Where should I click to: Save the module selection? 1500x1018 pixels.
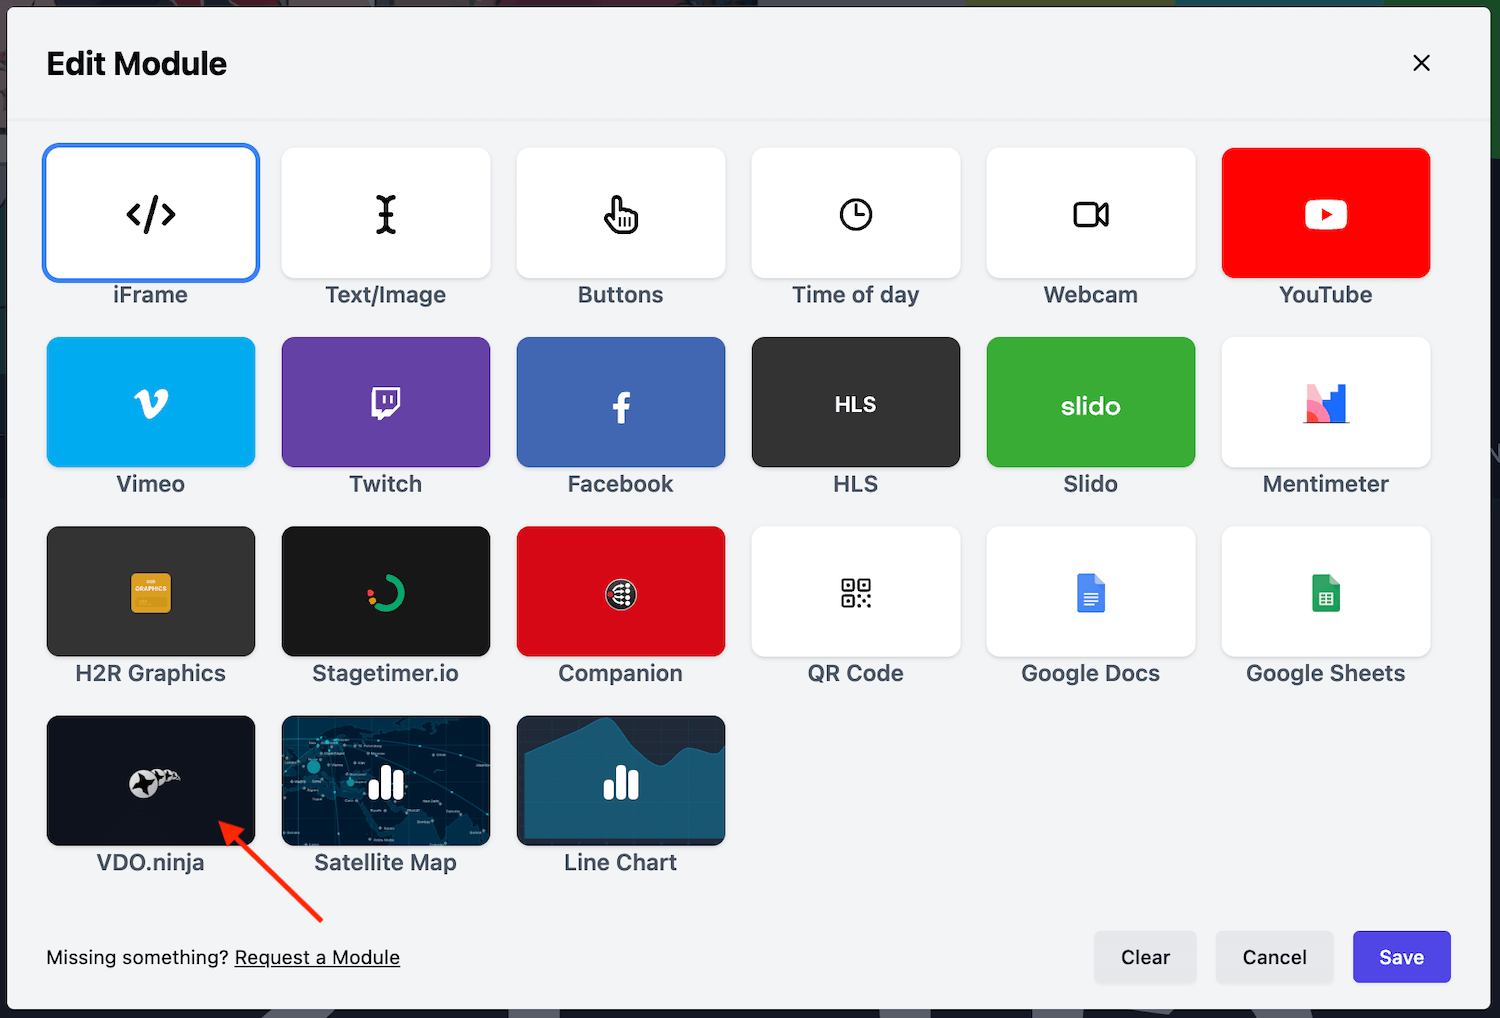[1401, 957]
